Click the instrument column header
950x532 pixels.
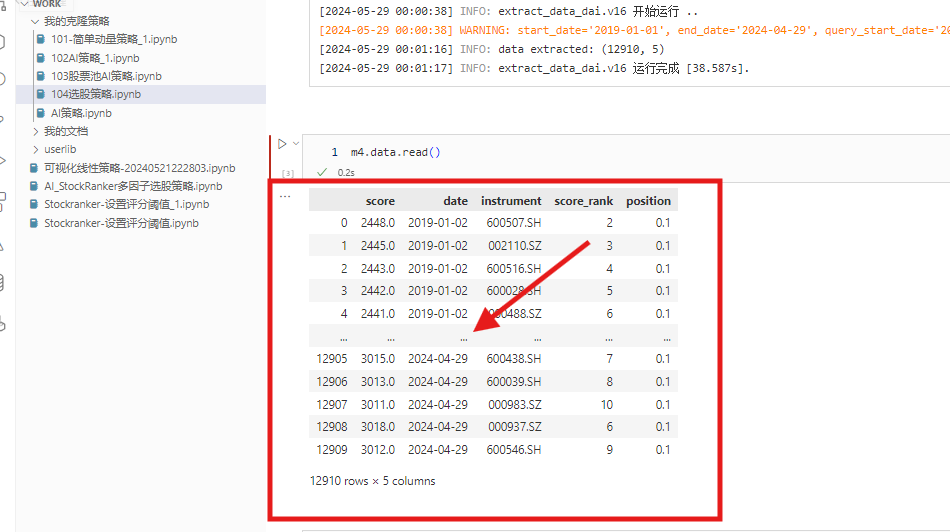click(511, 201)
